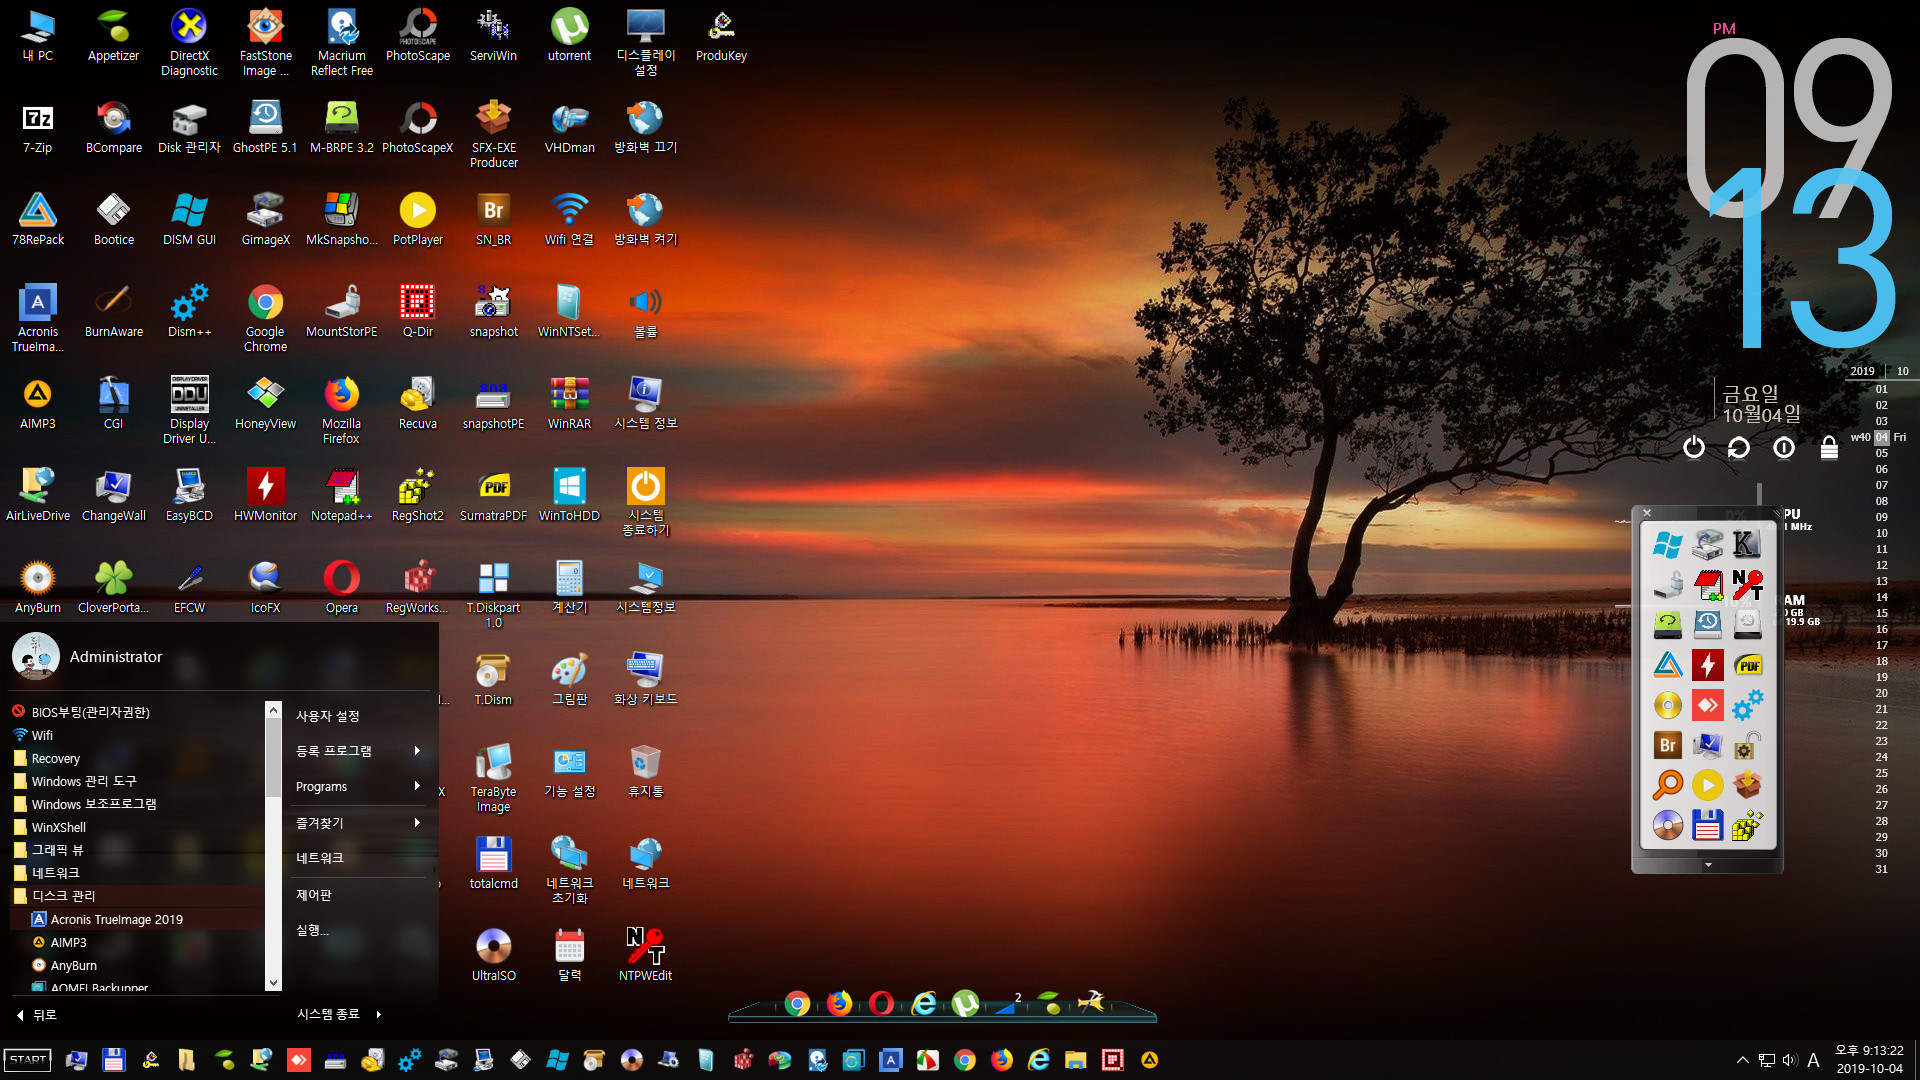1920x1080 pixels.
Task: Launch utorrent from the desktop
Action: tap(569, 36)
